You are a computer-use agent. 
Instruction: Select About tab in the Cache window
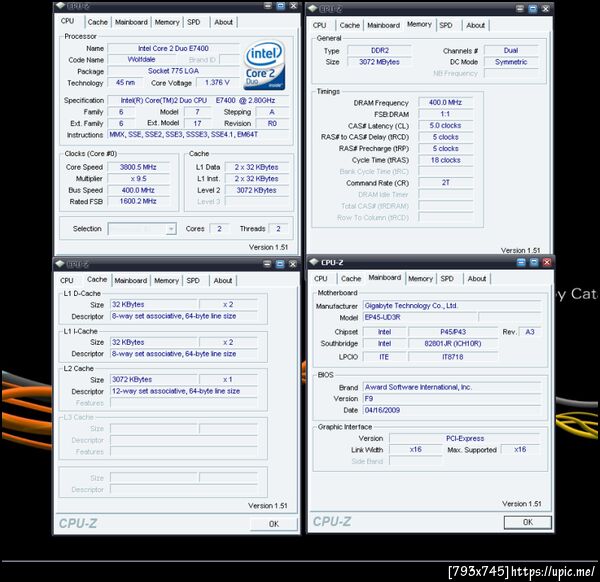tap(223, 280)
